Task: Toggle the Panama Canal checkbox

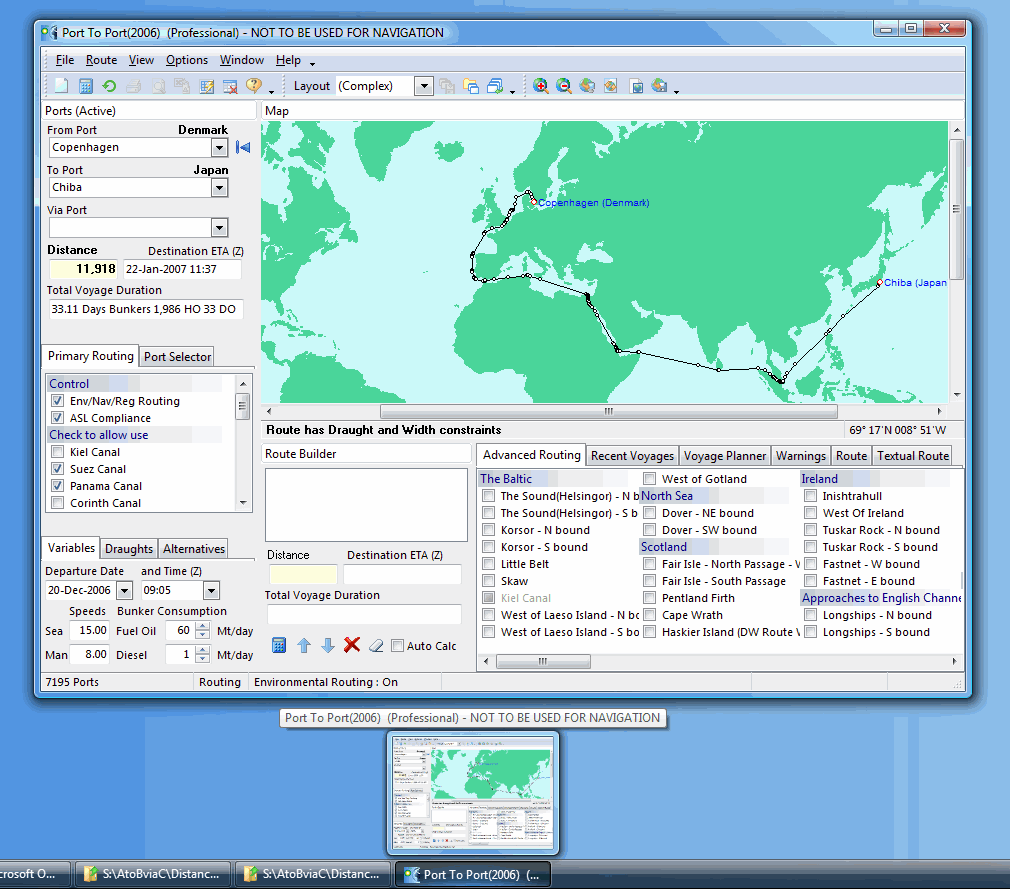Action: tap(58, 486)
